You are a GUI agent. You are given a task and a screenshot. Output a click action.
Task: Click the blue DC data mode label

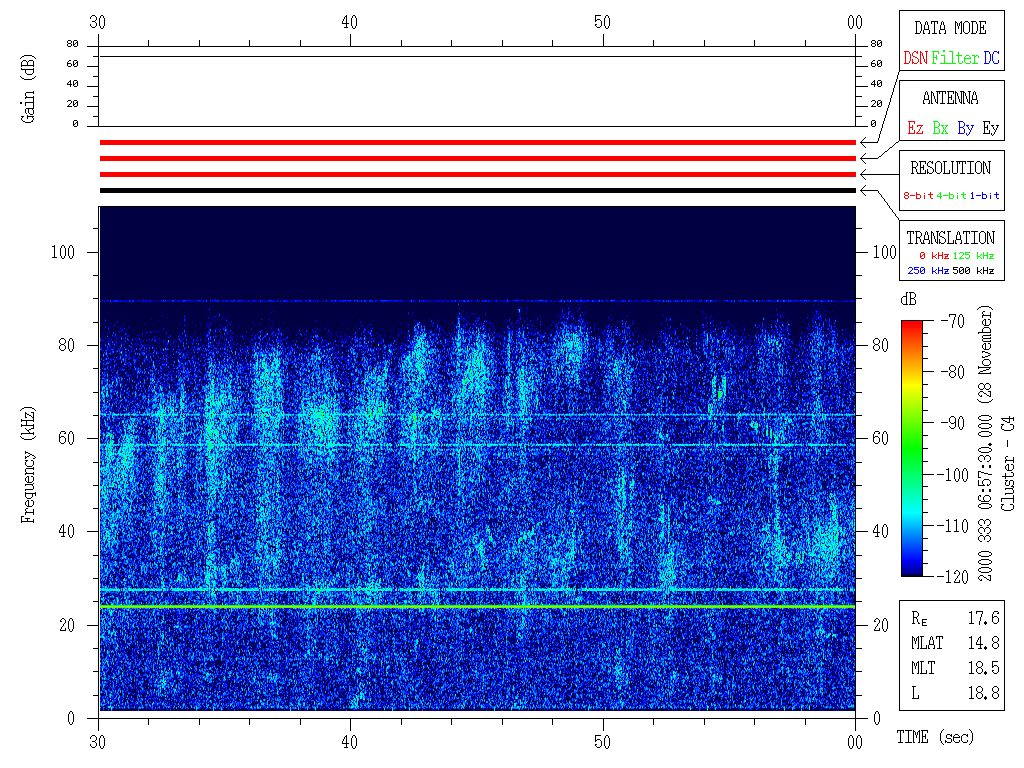click(991, 58)
